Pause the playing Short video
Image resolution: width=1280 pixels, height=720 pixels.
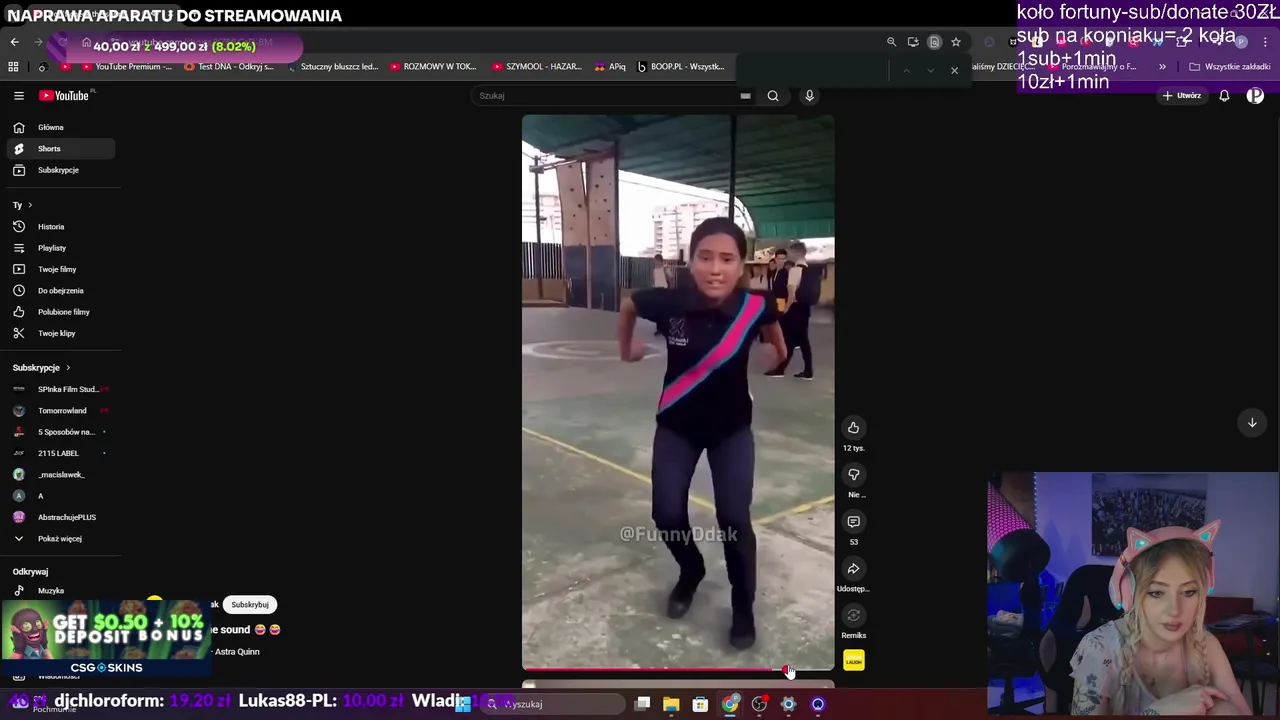click(678, 392)
